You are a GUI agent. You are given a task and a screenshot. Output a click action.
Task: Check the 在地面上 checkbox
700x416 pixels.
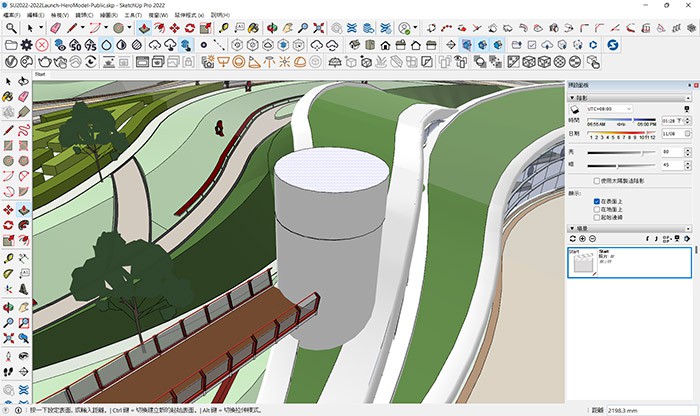coord(596,209)
